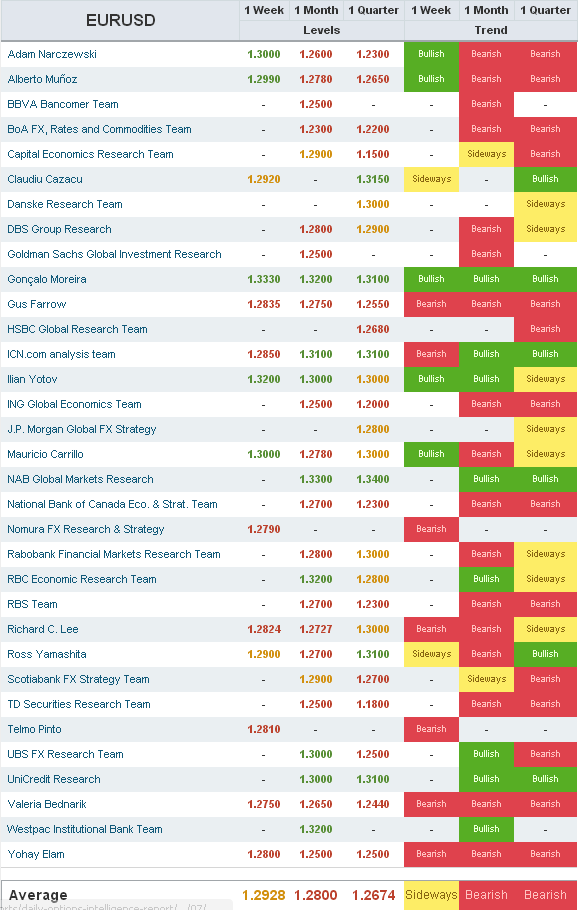The image size is (578, 910).
Task: Open Claudiu Cazacu's page
Action: click(45, 179)
